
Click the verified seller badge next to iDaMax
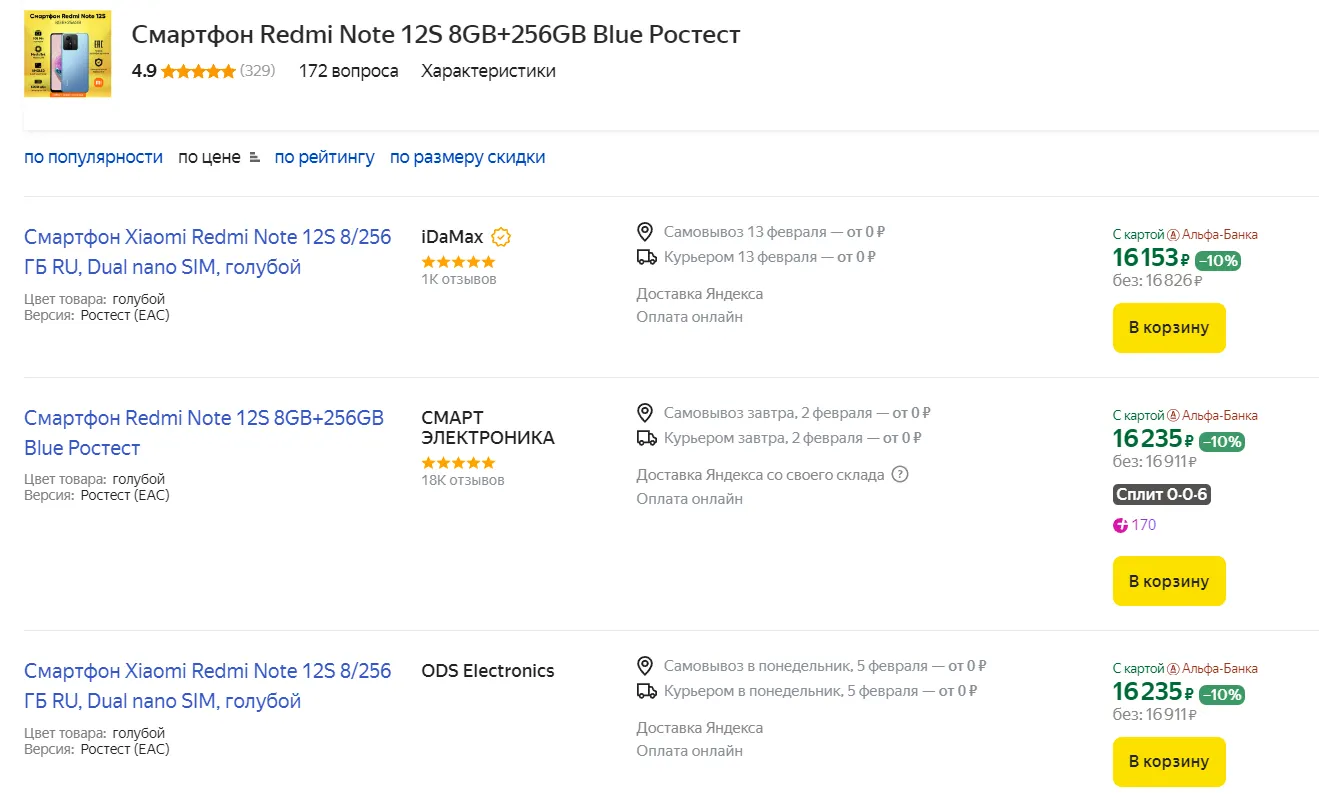[x=498, y=237]
